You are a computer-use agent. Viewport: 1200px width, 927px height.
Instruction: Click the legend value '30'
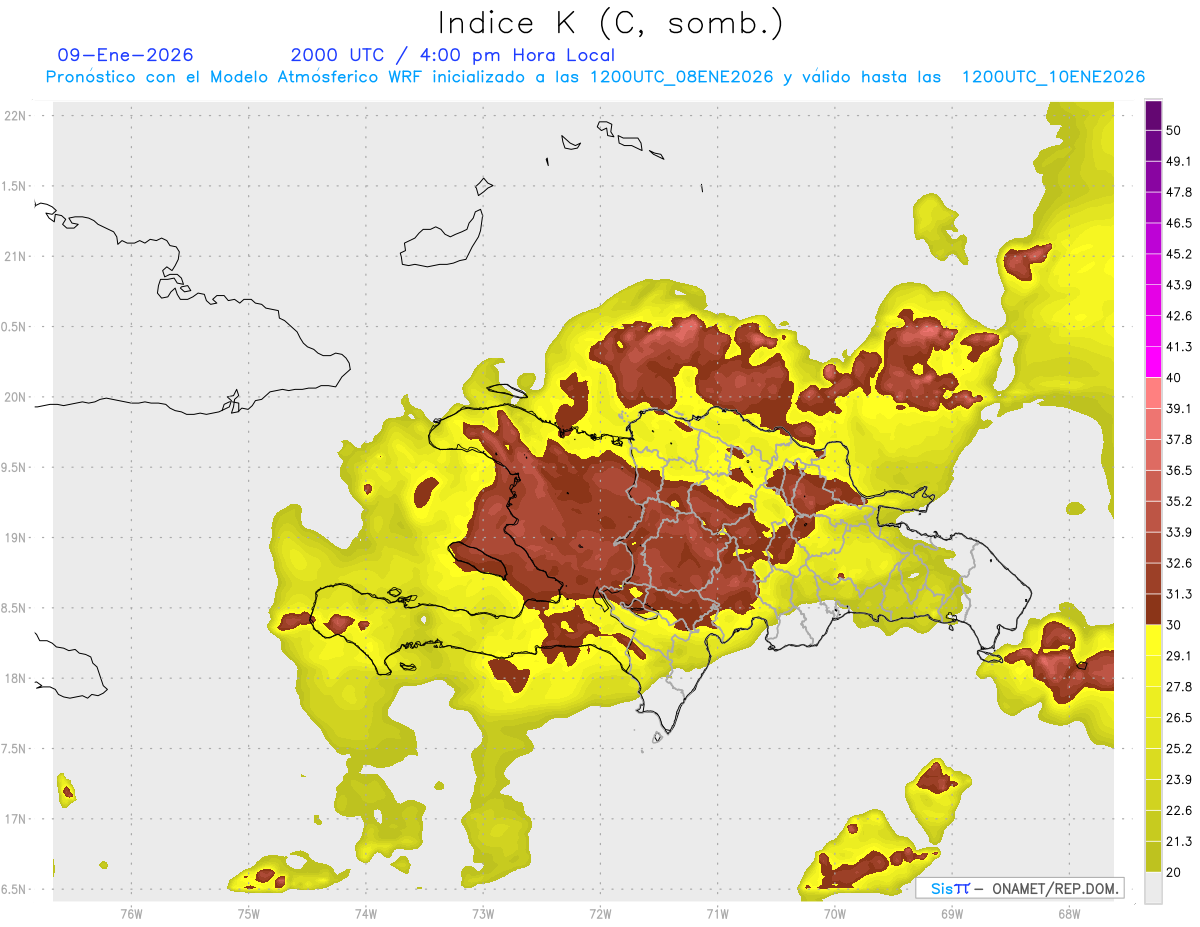click(x=1174, y=625)
